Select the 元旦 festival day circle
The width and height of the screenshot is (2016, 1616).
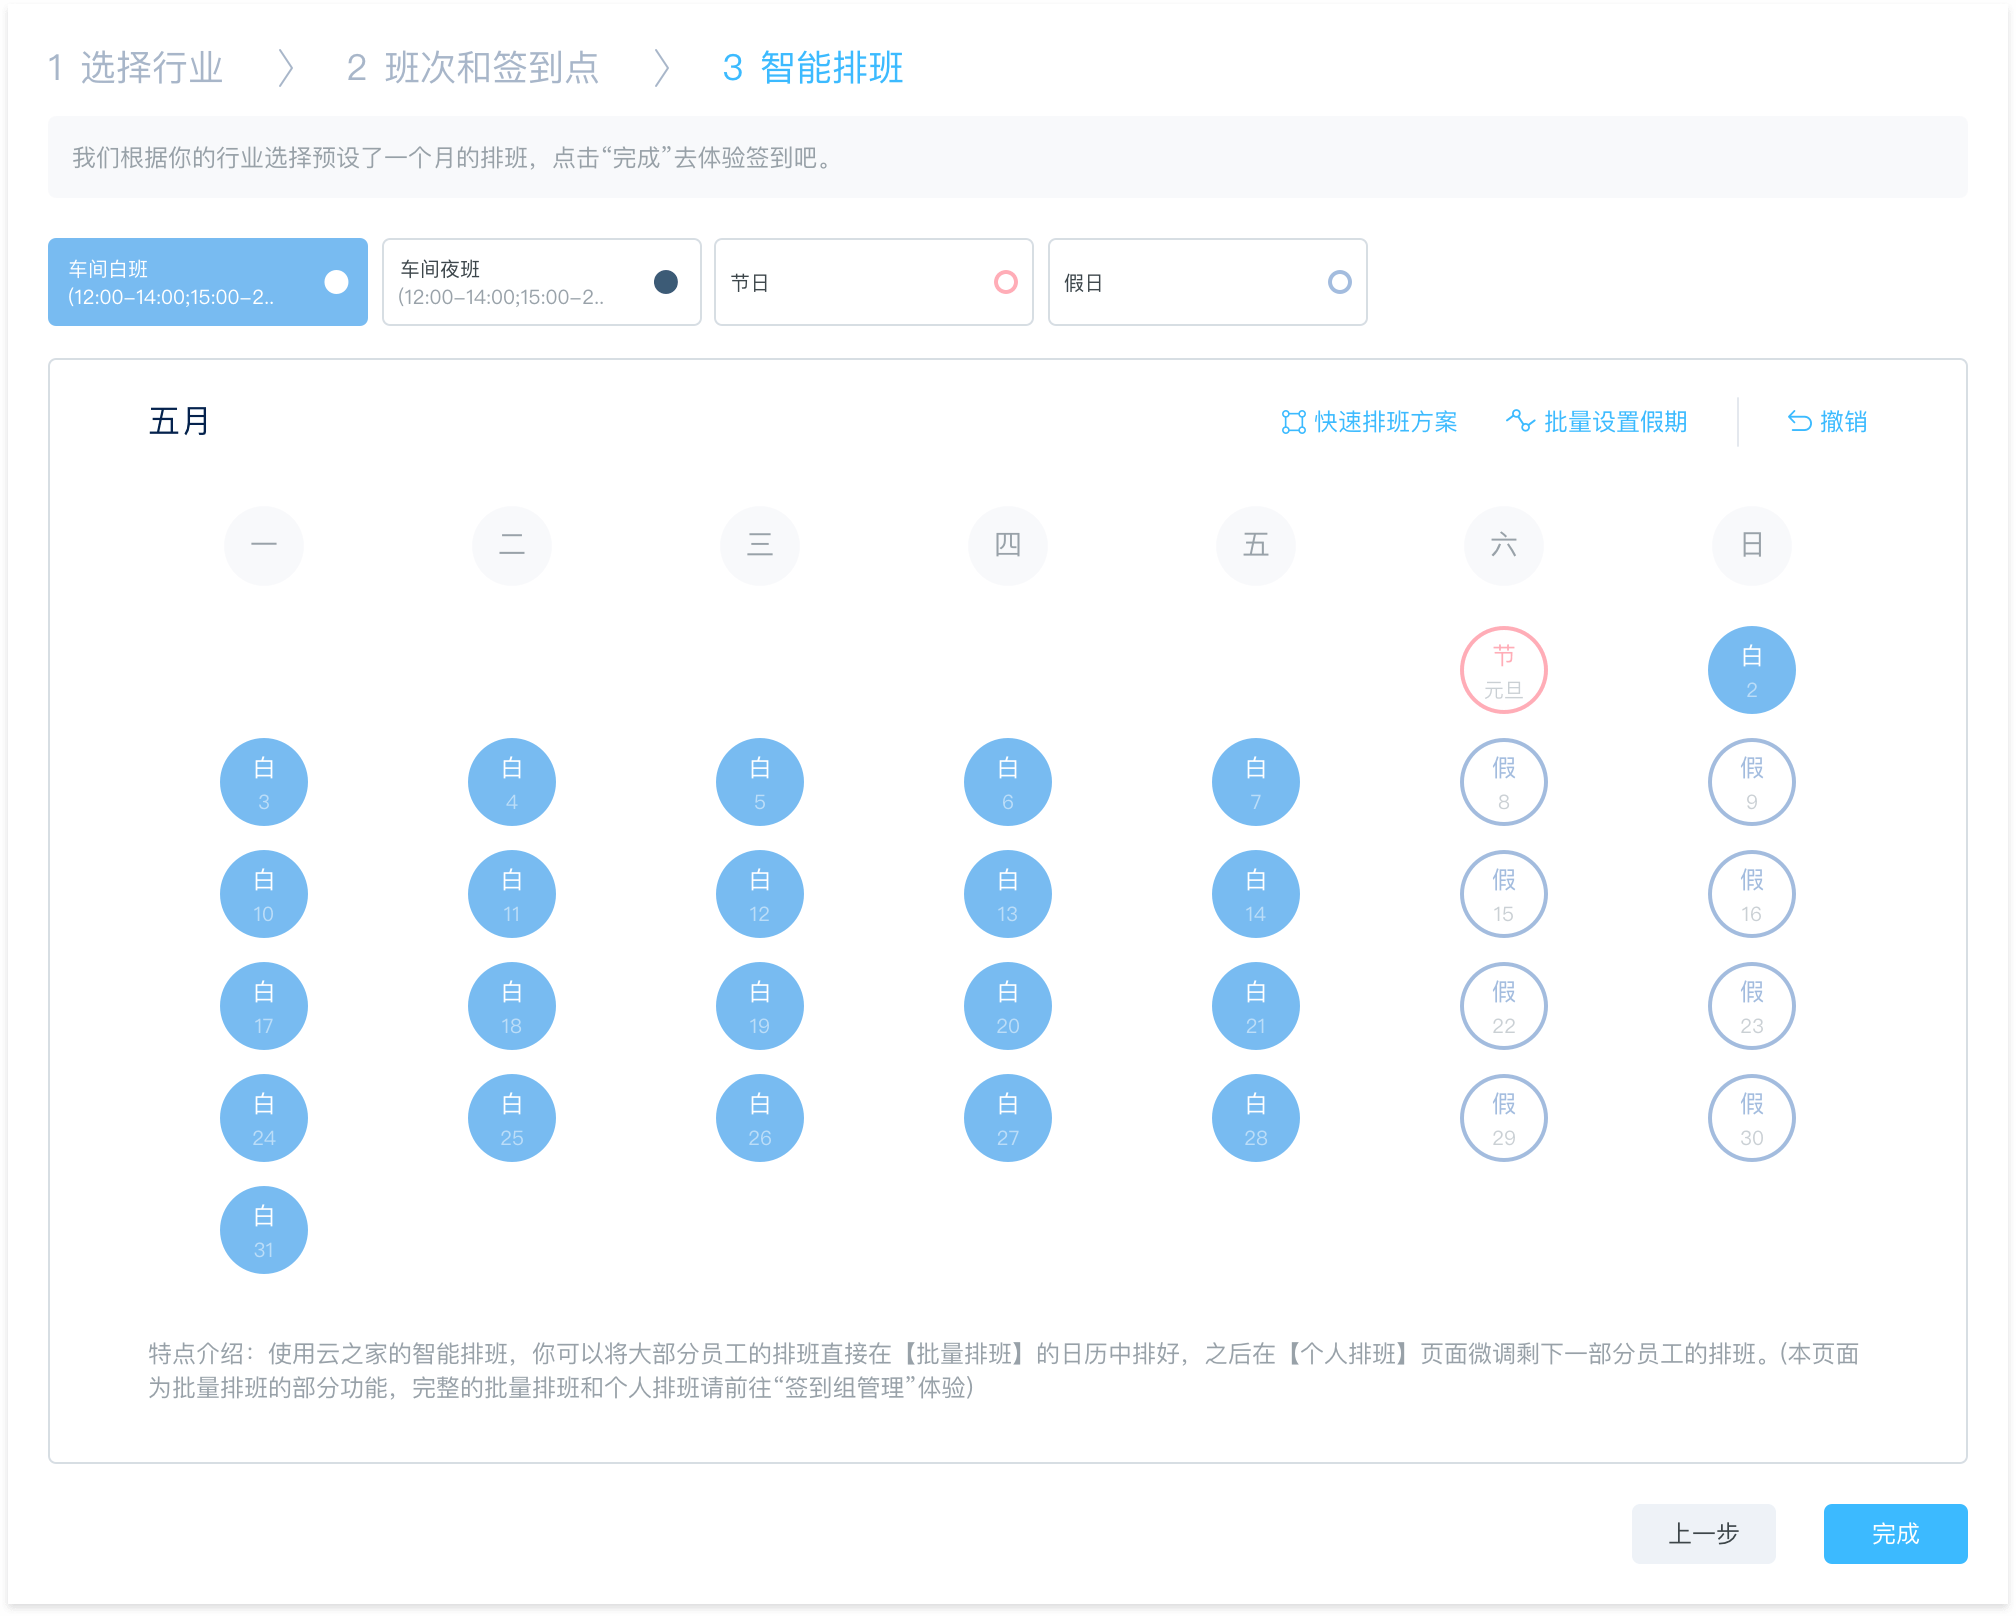[1503, 670]
